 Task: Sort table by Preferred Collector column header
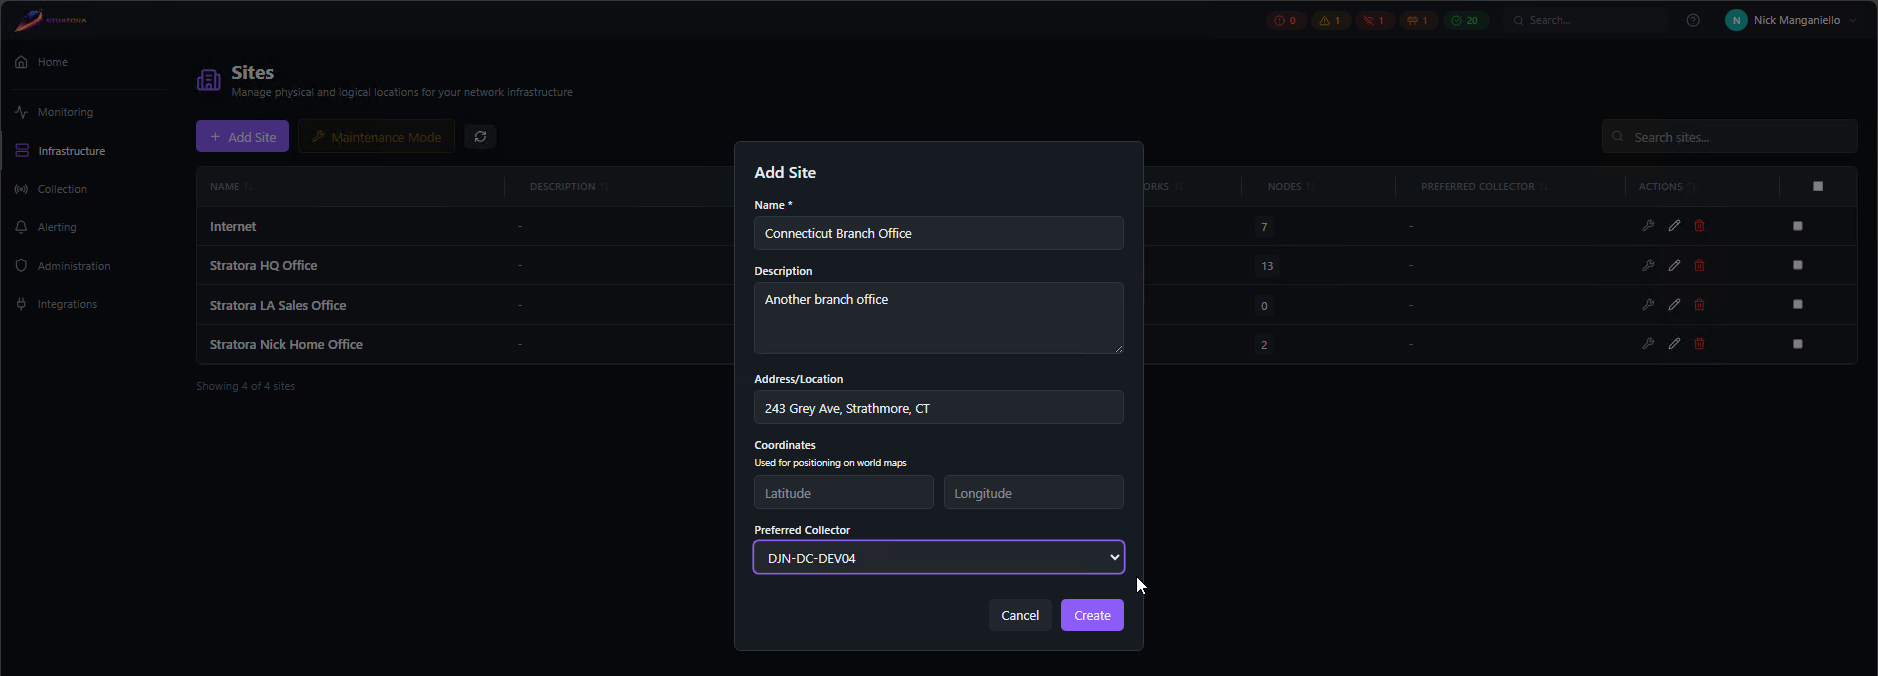[x=1484, y=186]
